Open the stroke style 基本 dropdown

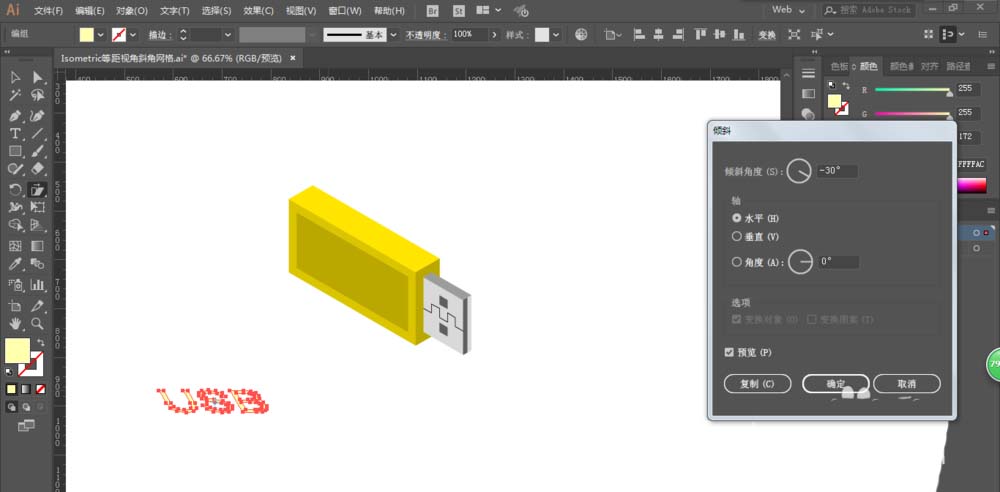(393, 34)
